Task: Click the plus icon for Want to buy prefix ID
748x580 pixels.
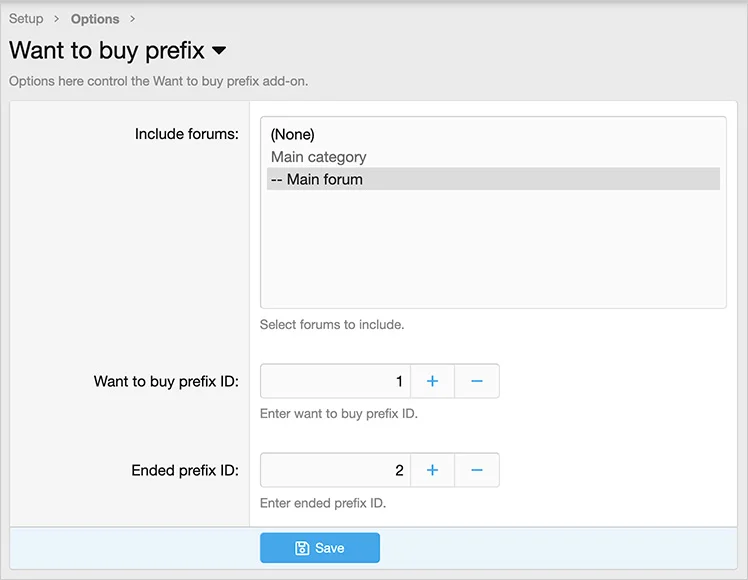Action: point(432,381)
